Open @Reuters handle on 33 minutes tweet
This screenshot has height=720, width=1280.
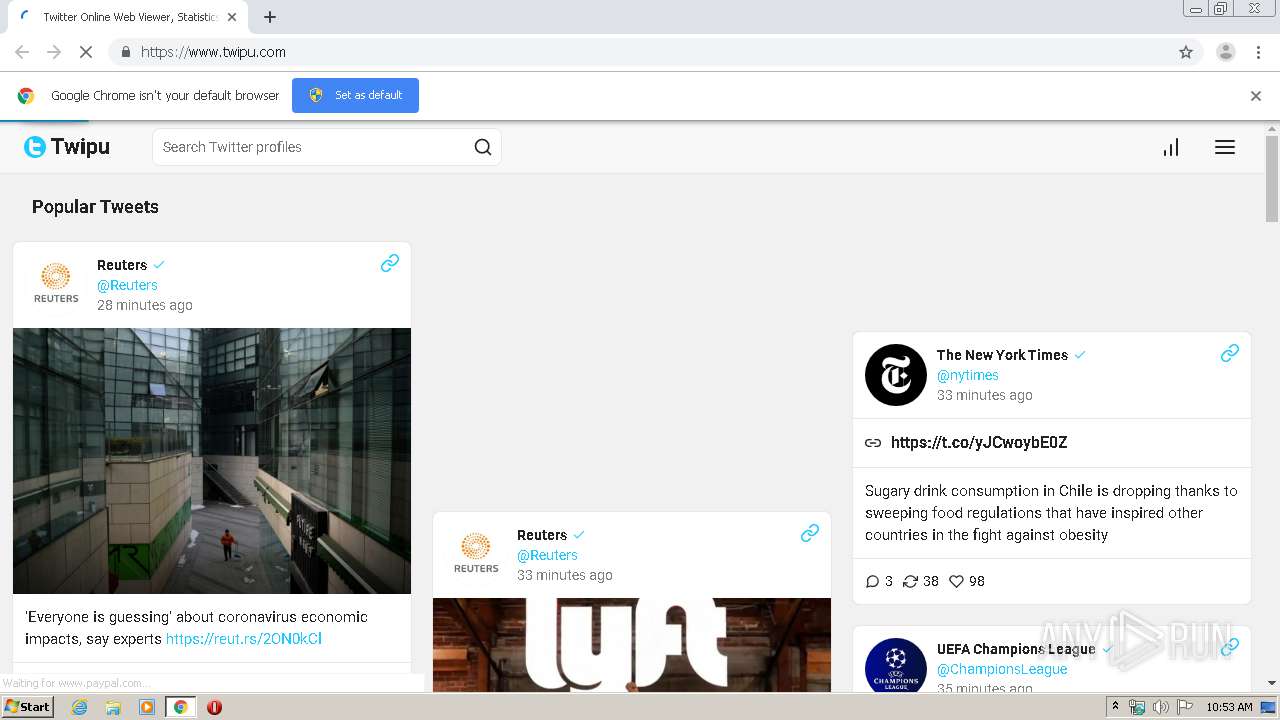click(547, 555)
